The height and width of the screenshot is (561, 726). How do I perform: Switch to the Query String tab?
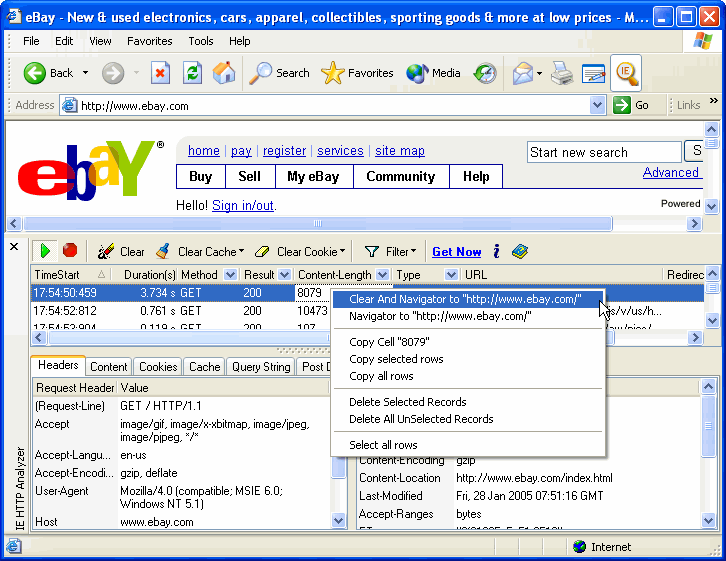[x=261, y=367]
